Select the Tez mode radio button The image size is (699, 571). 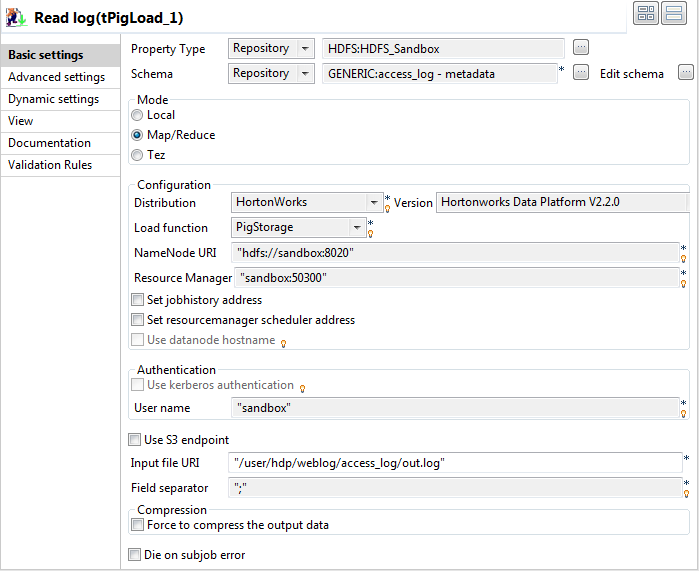coord(137,155)
